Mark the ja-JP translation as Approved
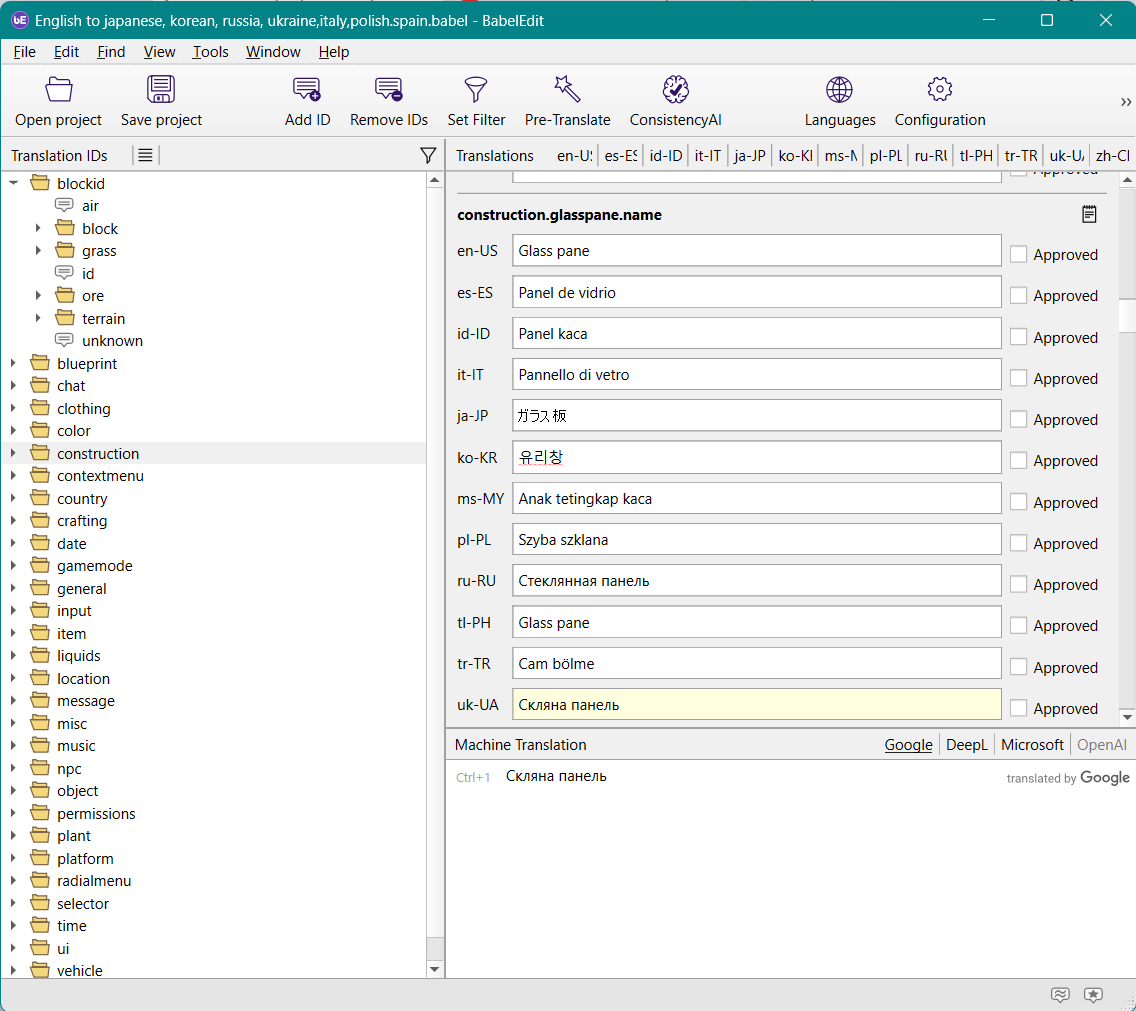 coord(1018,420)
